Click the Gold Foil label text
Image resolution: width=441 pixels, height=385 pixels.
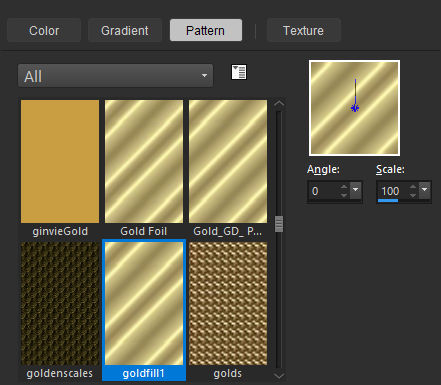click(144, 231)
